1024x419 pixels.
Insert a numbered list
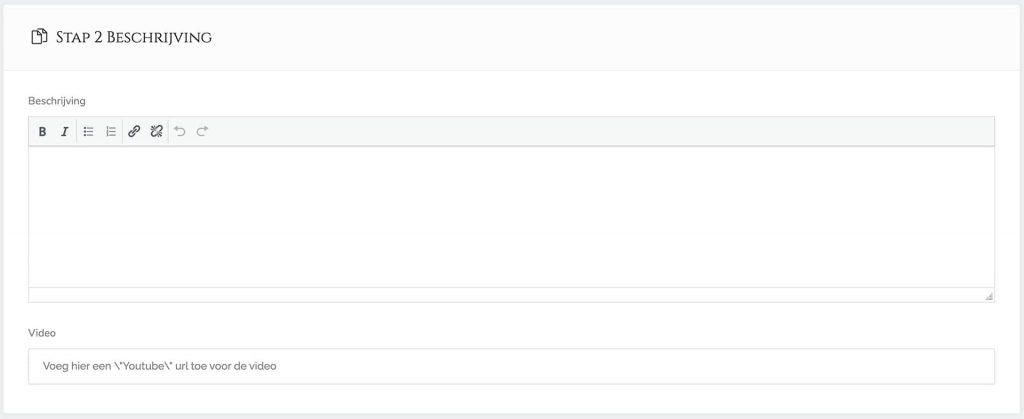pyautogui.click(x=111, y=132)
